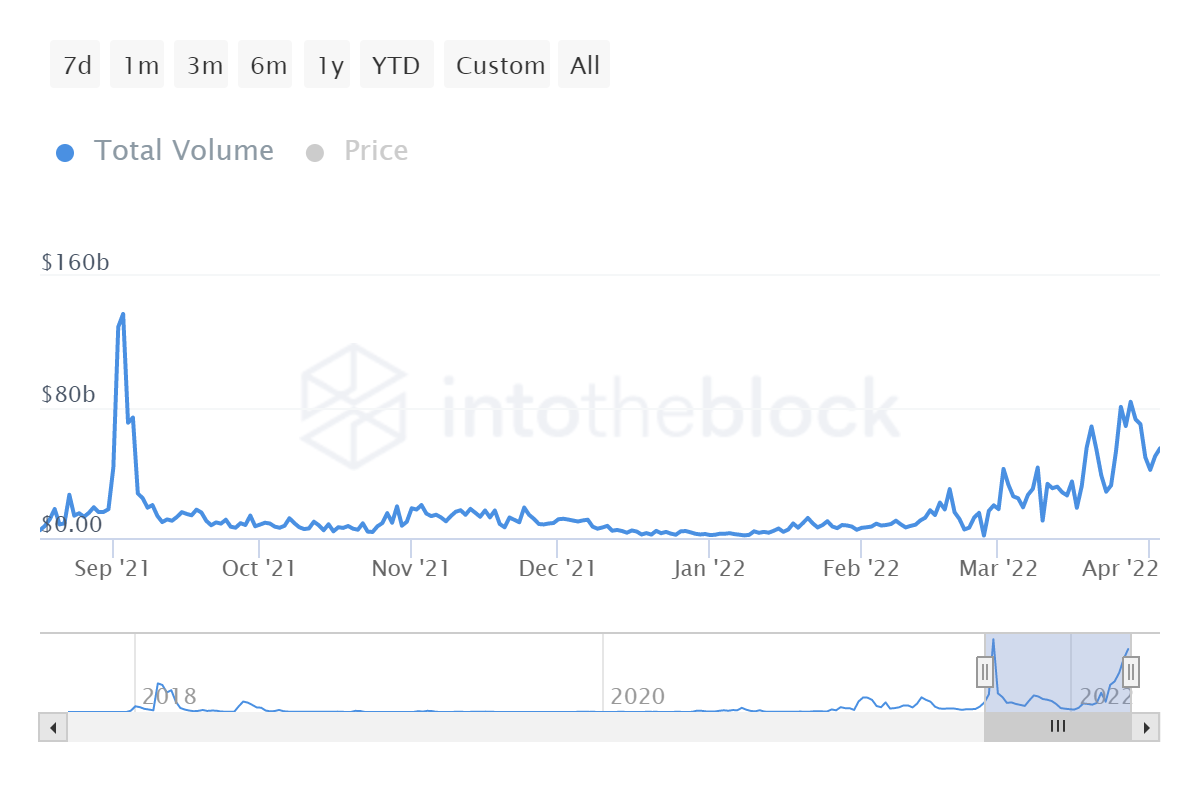Toggle the Total Volume series legend
The height and width of the screenshot is (800, 1200).
coord(183,151)
